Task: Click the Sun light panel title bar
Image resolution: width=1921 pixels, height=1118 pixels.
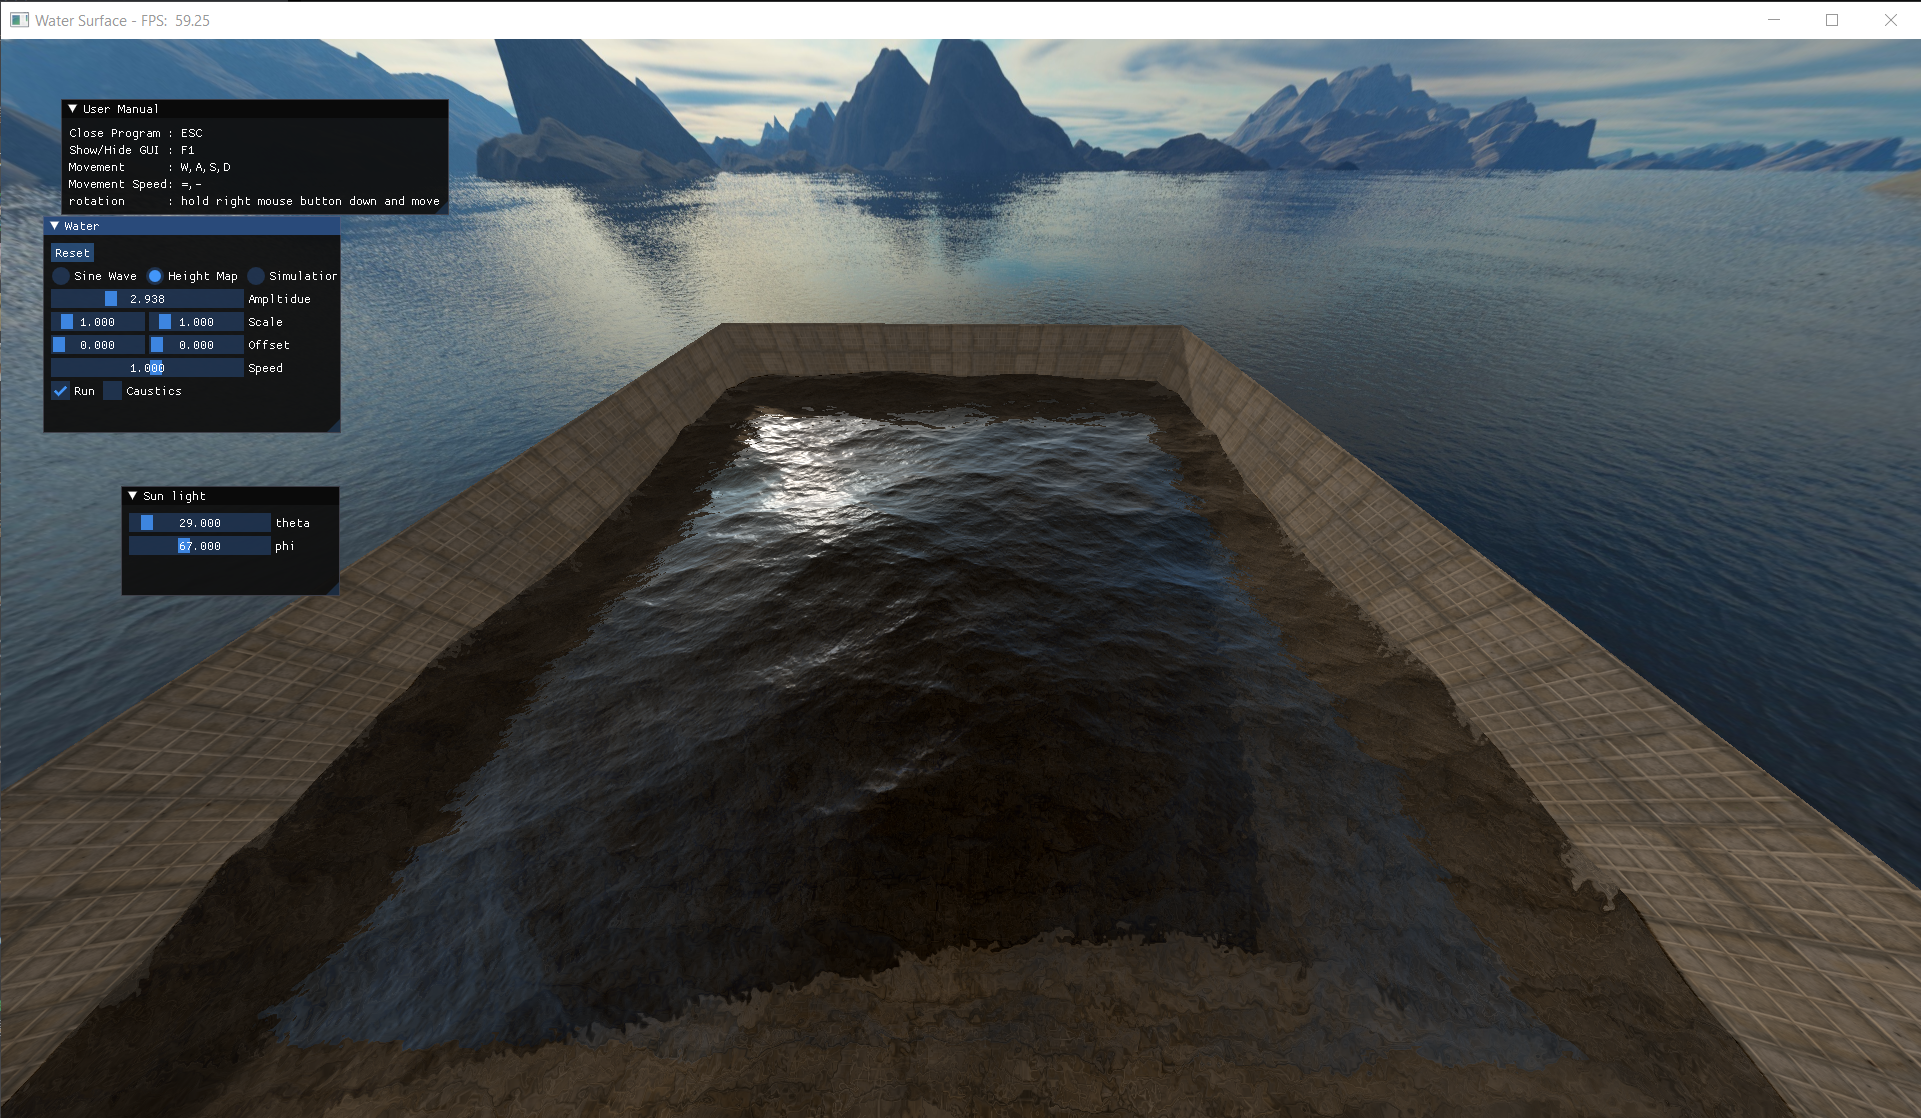Action: tap(230, 496)
